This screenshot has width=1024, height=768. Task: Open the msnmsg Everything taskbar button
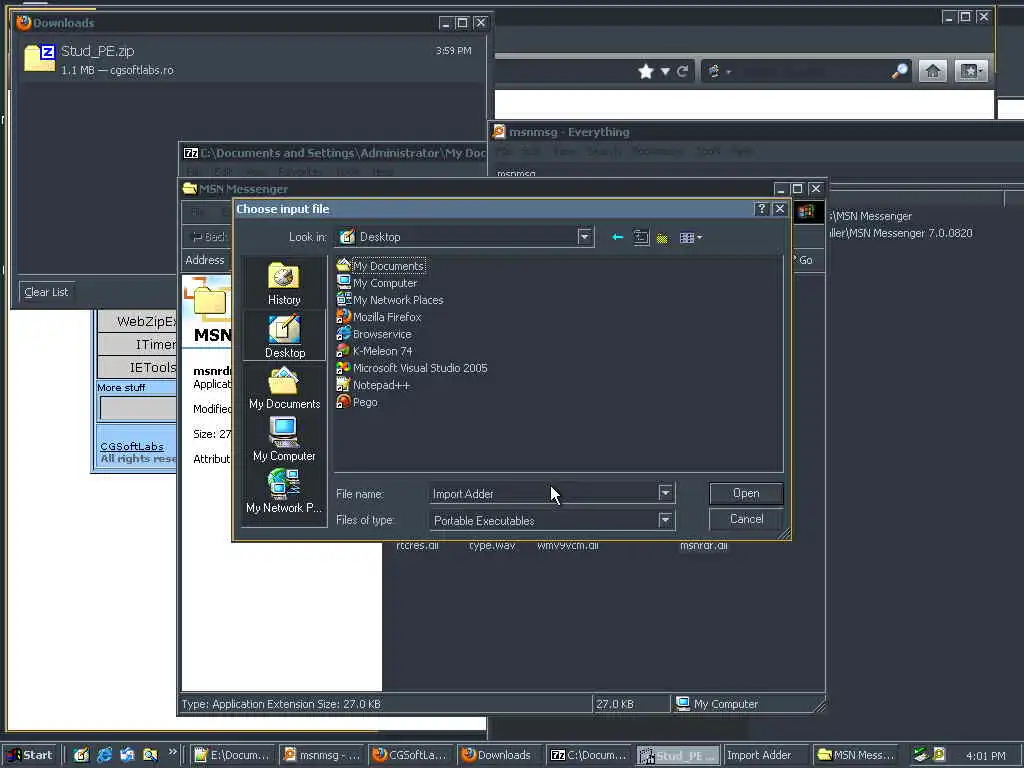click(323, 755)
